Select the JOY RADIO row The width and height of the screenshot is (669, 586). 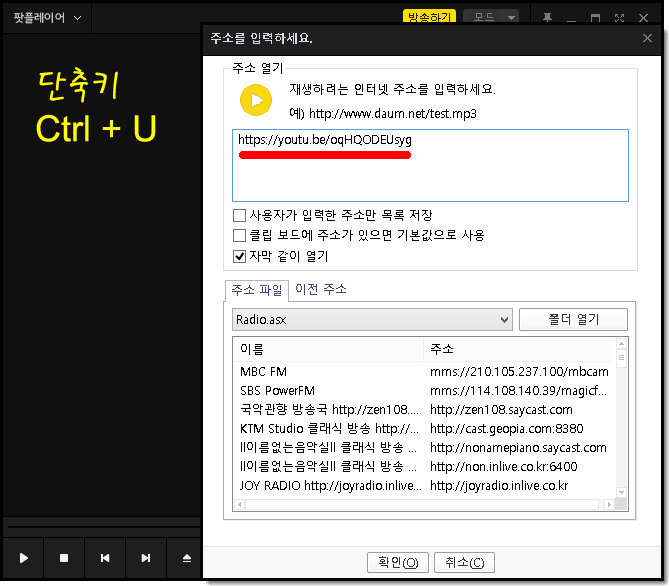tap(425, 486)
